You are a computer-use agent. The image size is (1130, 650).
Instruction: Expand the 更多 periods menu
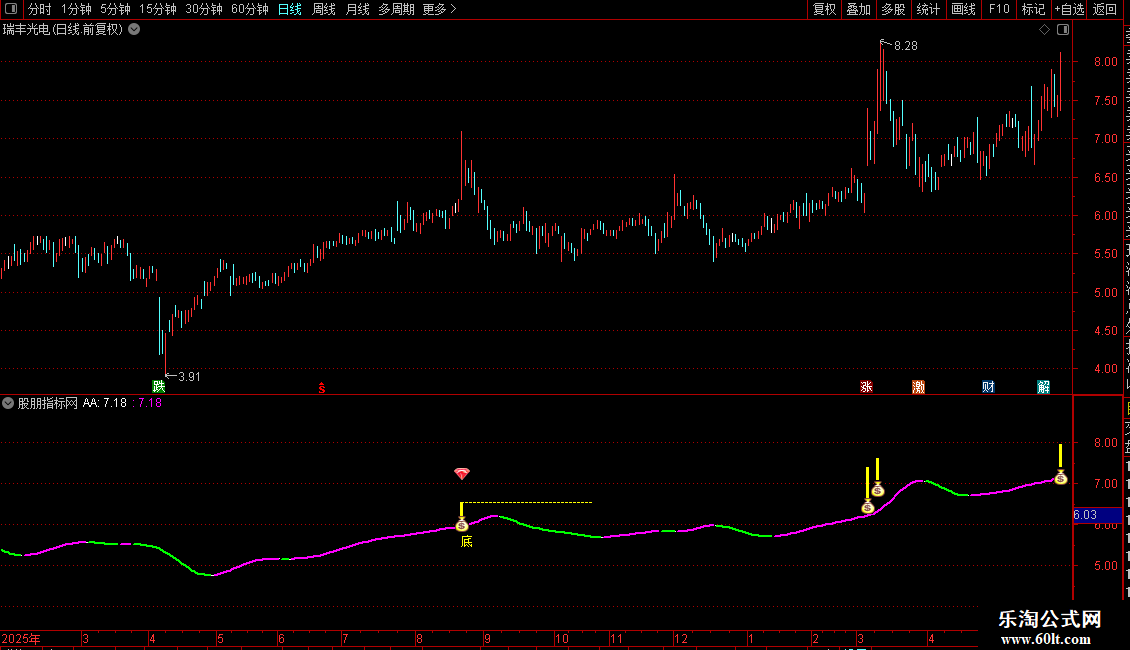coord(439,9)
